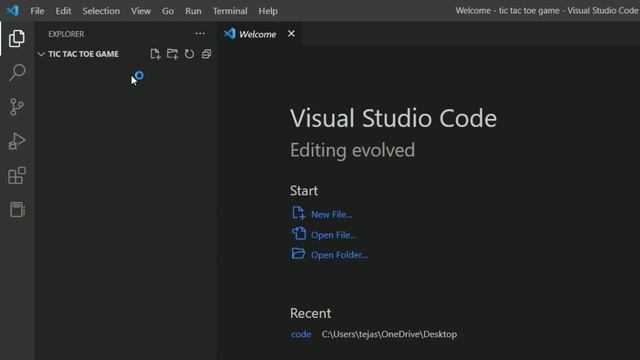
Task: Open Explorer views and more actions menu
Action: (200, 34)
